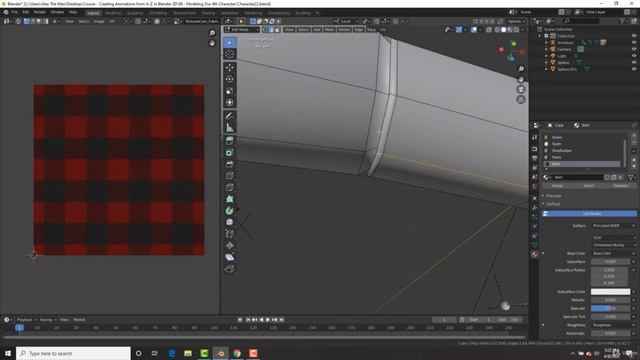Select the Extrude Region tool
The height and width of the screenshot is (360, 640).
[x=230, y=141]
